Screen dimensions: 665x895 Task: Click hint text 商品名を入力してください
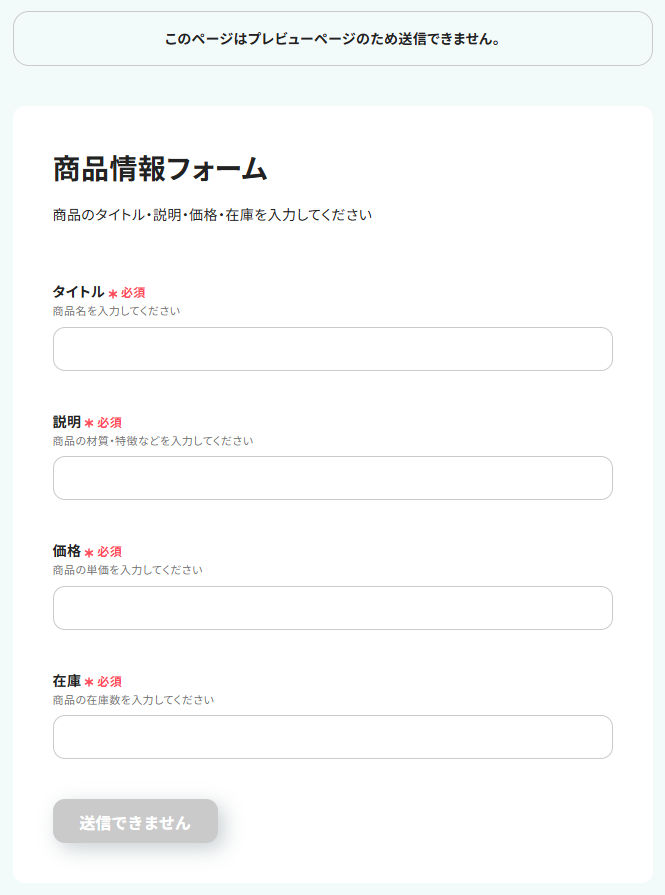point(116,311)
